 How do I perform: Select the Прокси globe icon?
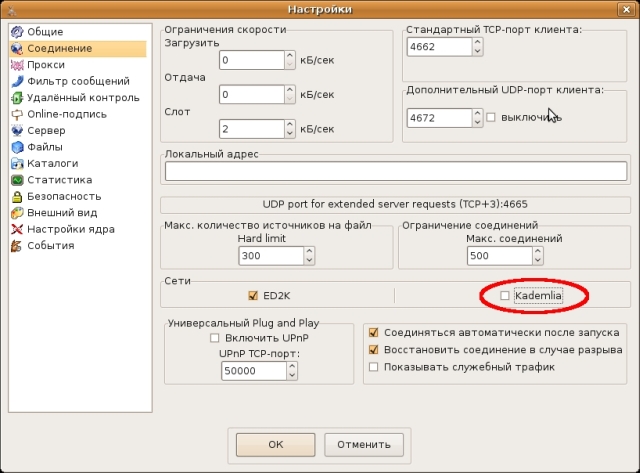[17, 65]
